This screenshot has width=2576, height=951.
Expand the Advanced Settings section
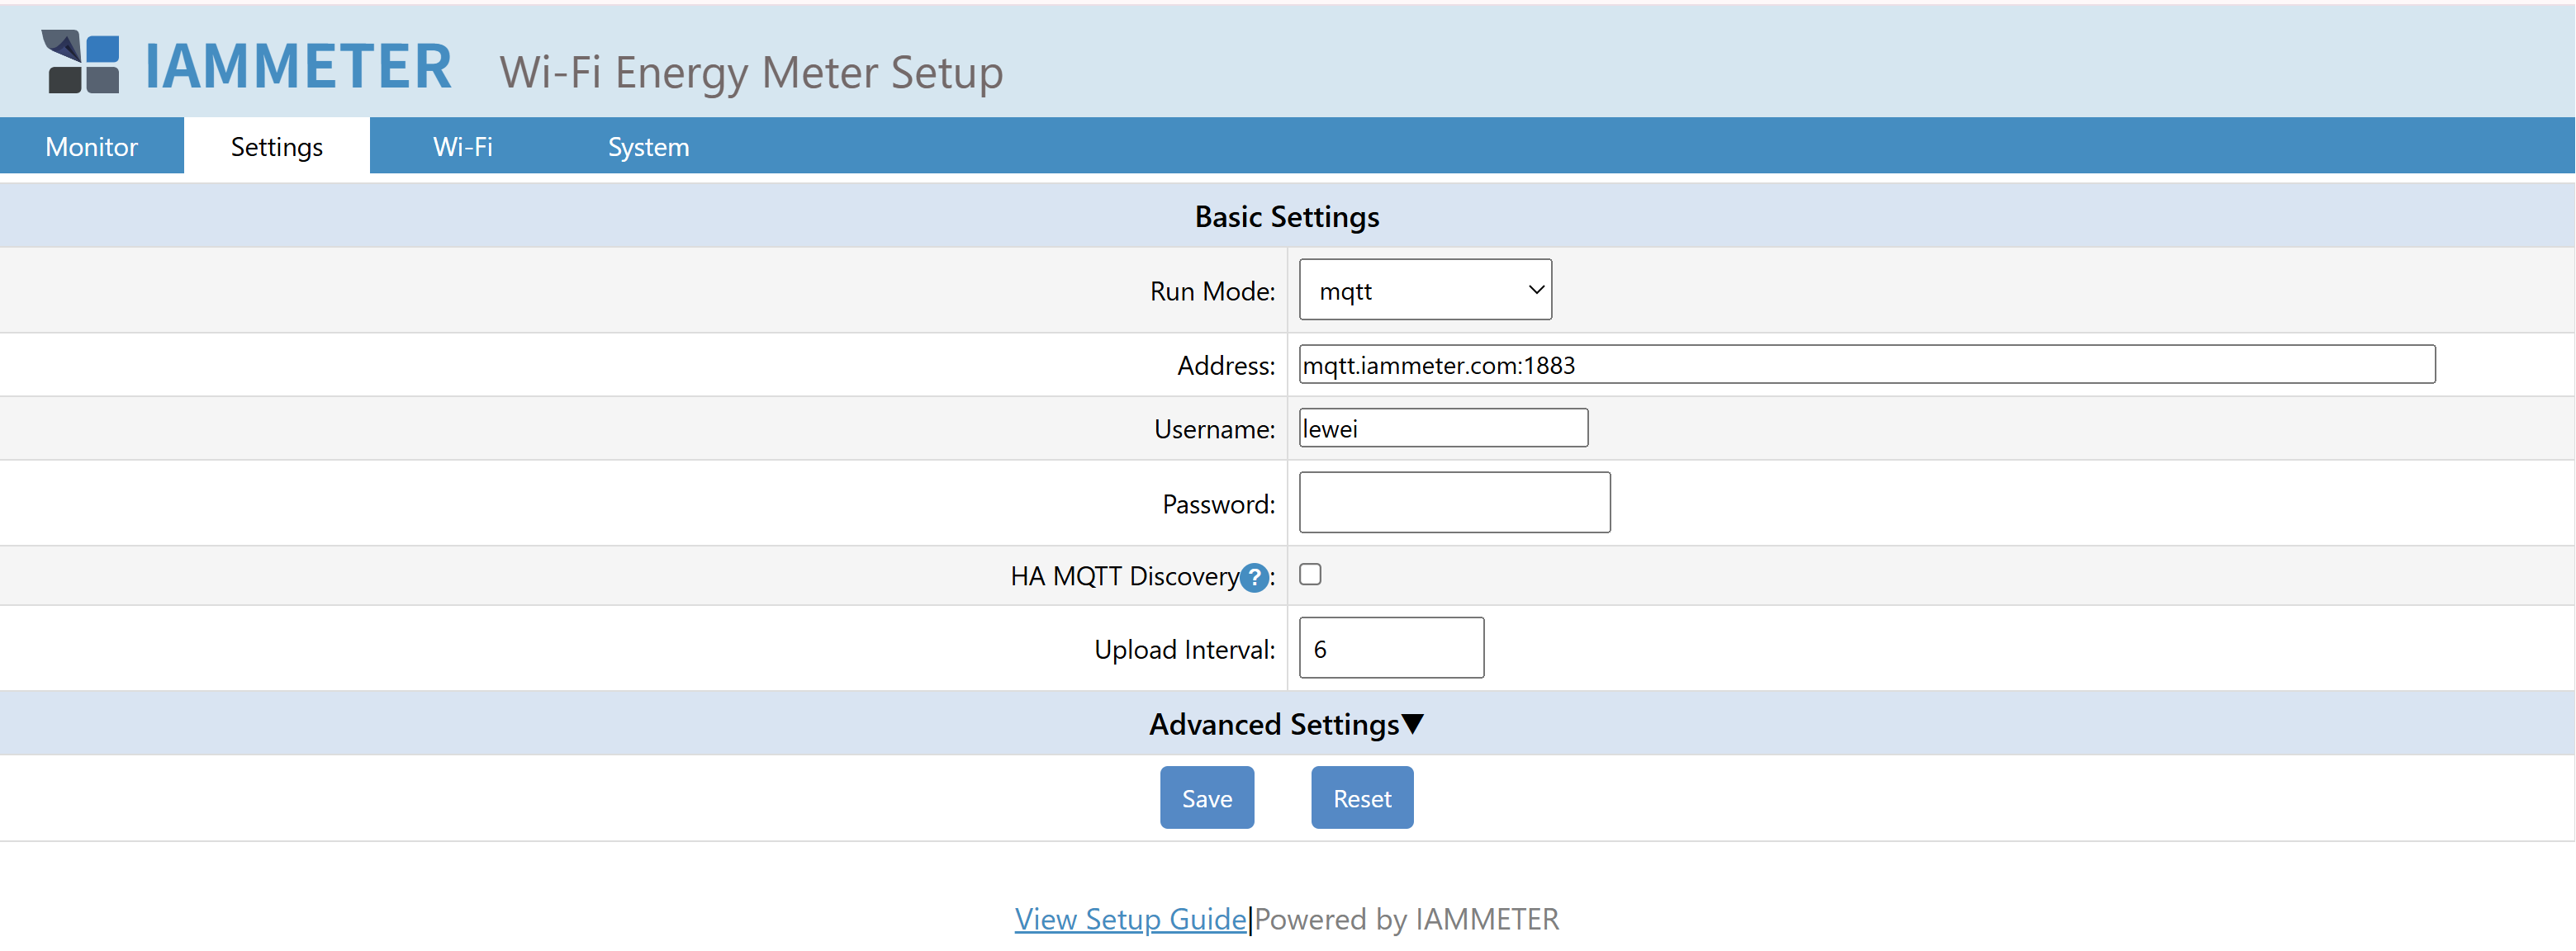[x=1285, y=722]
